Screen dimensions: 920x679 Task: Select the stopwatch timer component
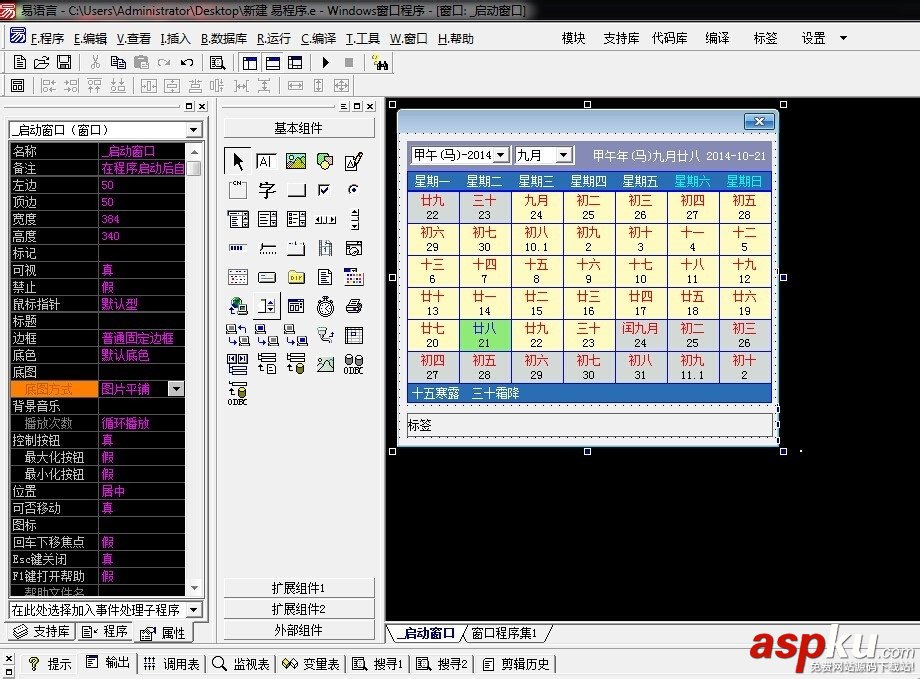point(325,306)
